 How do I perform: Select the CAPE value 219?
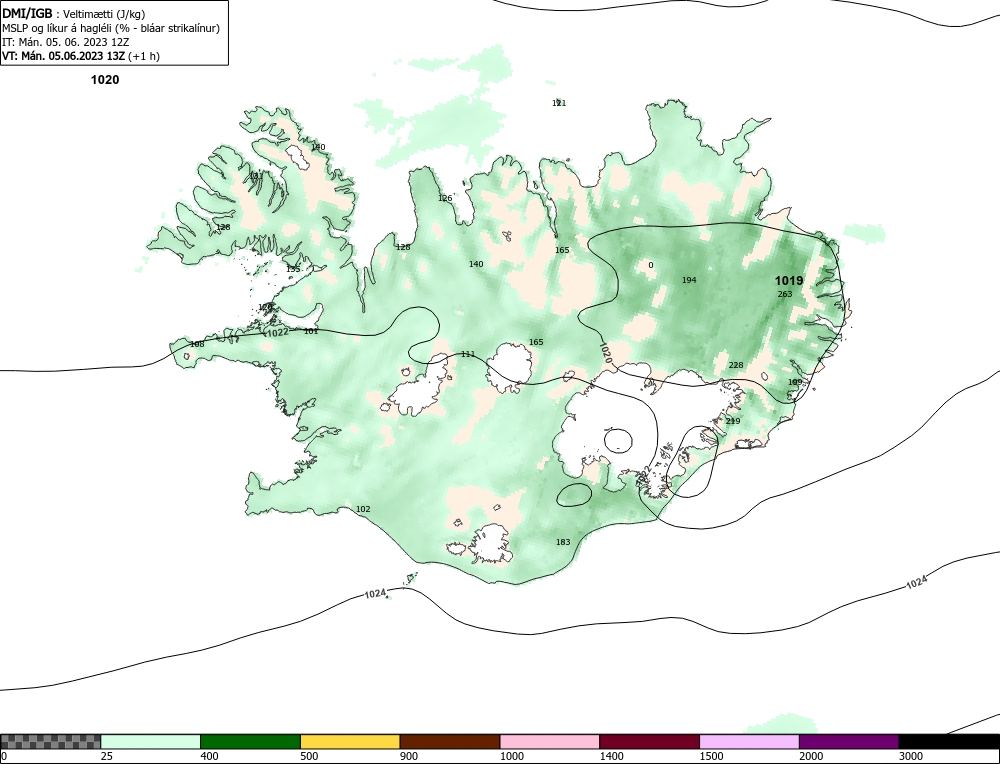coord(733,421)
